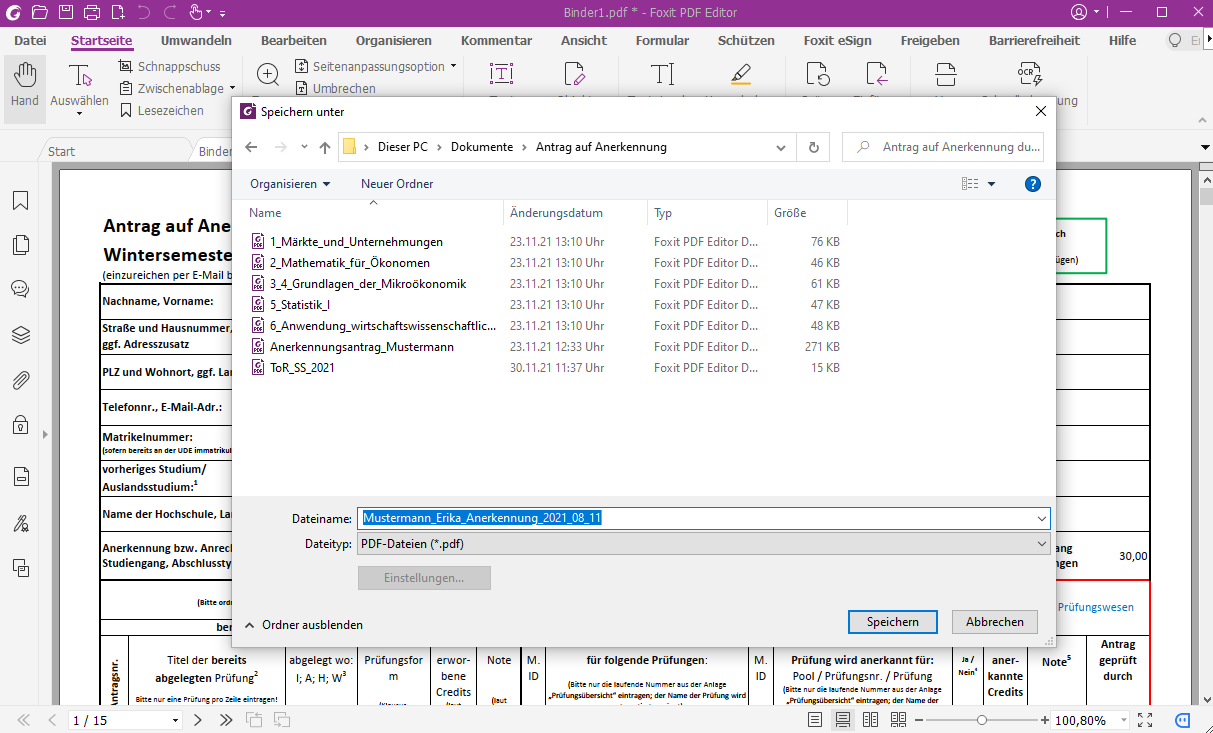This screenshot has width=1213, height=733.
Task: Jump to the last page in status bar
Action: [225, 720]
